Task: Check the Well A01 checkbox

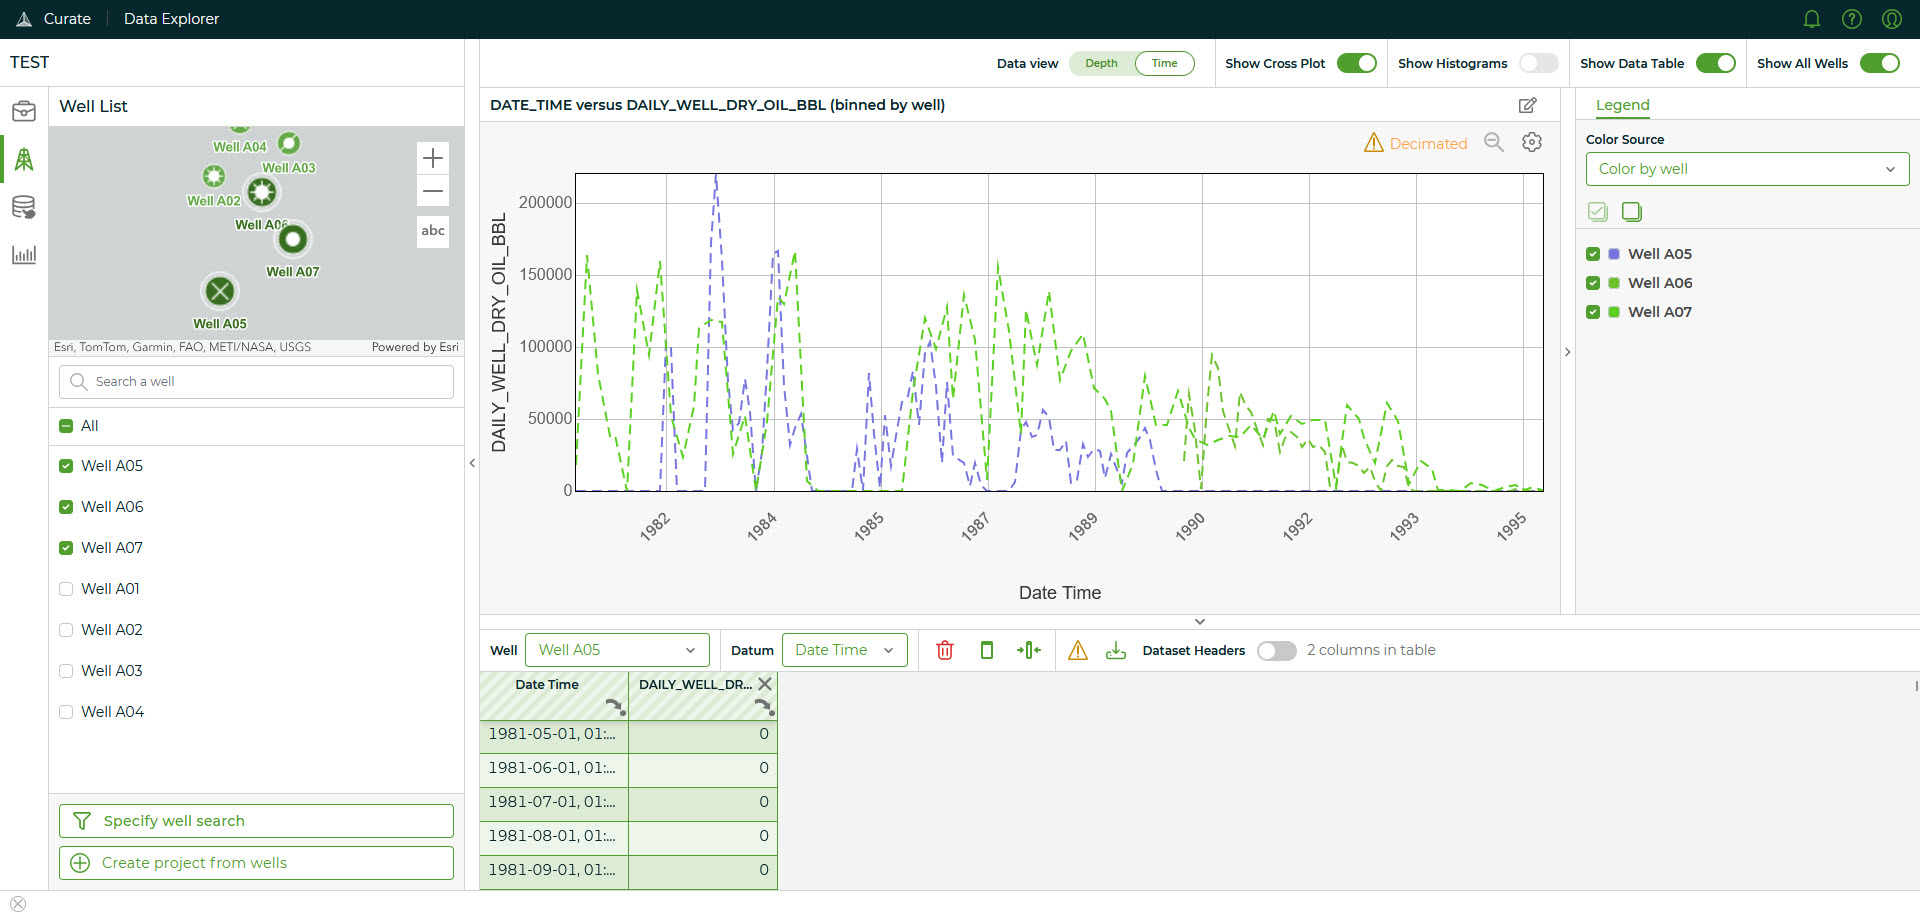Action: [66, 589]
